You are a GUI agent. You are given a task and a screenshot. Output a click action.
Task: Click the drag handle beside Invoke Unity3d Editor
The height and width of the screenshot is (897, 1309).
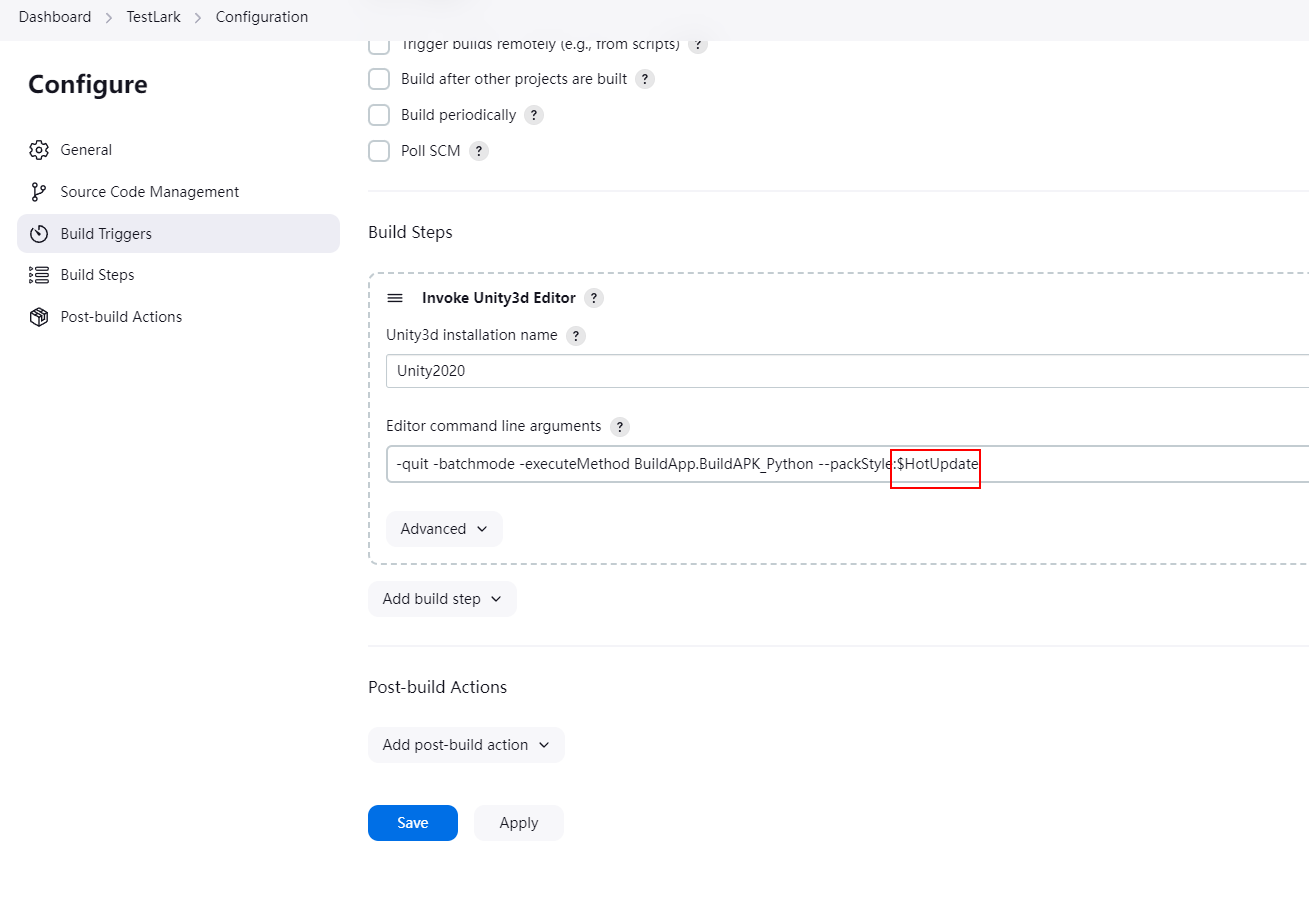pos(395,298)
